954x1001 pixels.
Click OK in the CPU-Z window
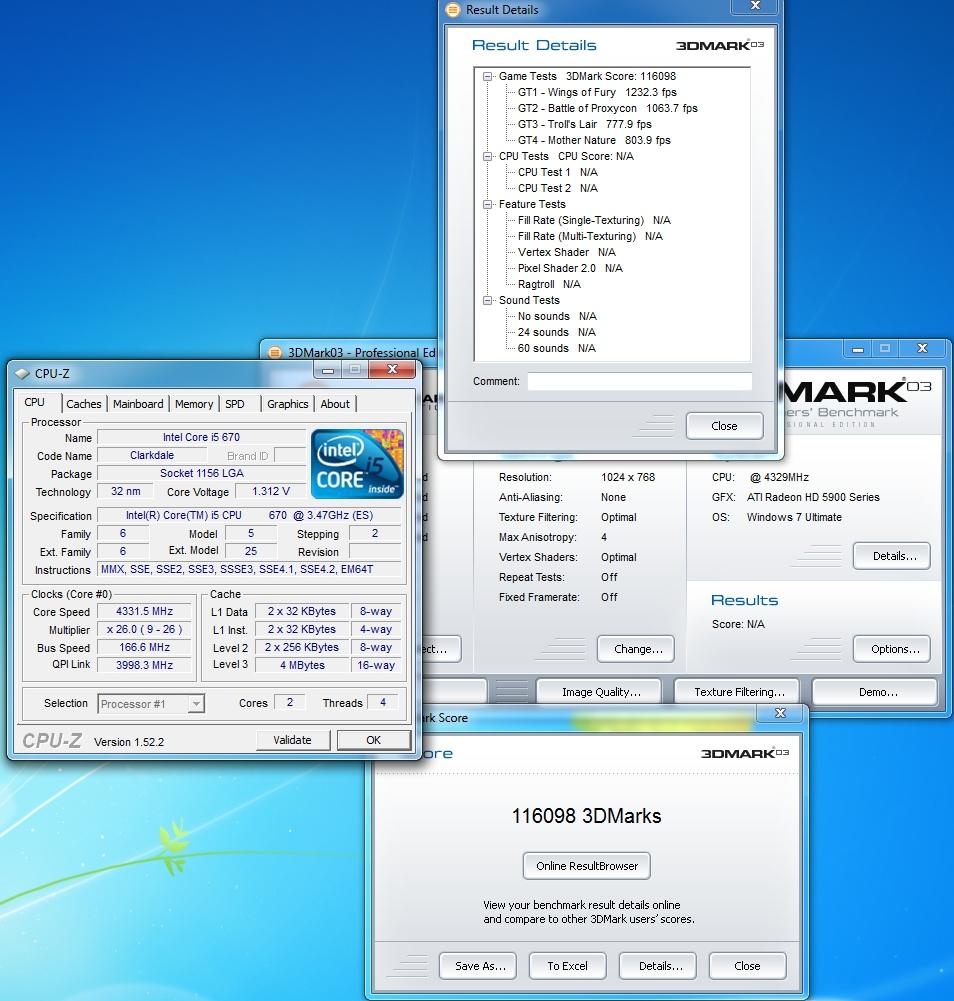(x=374, y=740)
